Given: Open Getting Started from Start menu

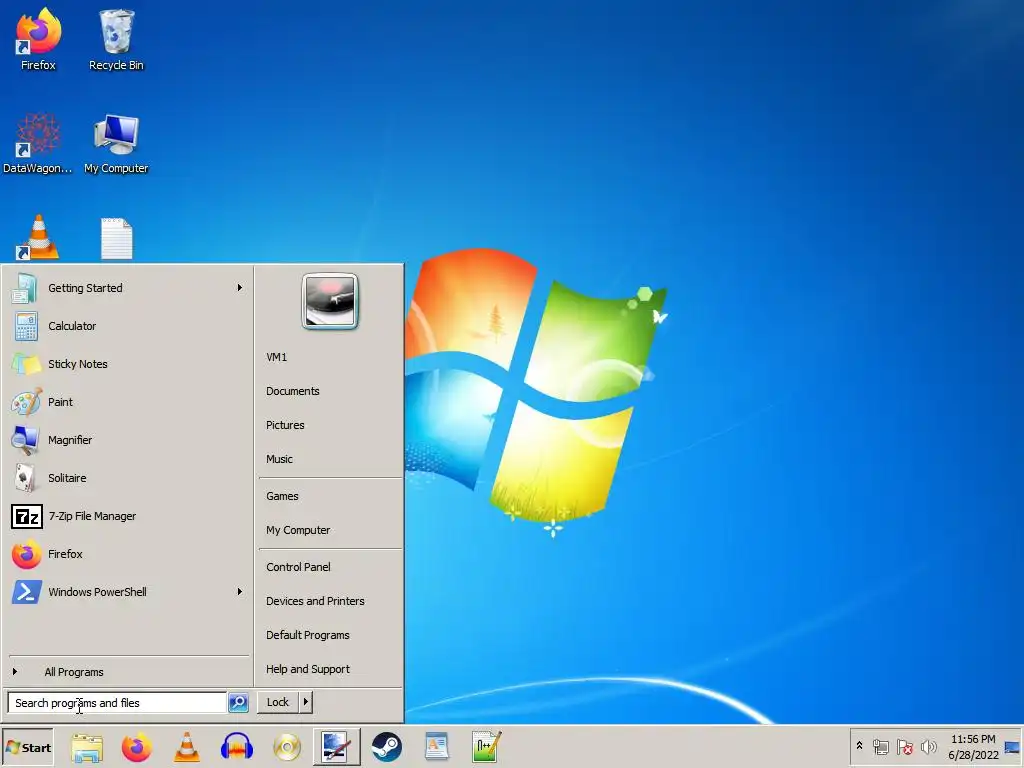Looking at the screenshot, I should click(127, 288).
